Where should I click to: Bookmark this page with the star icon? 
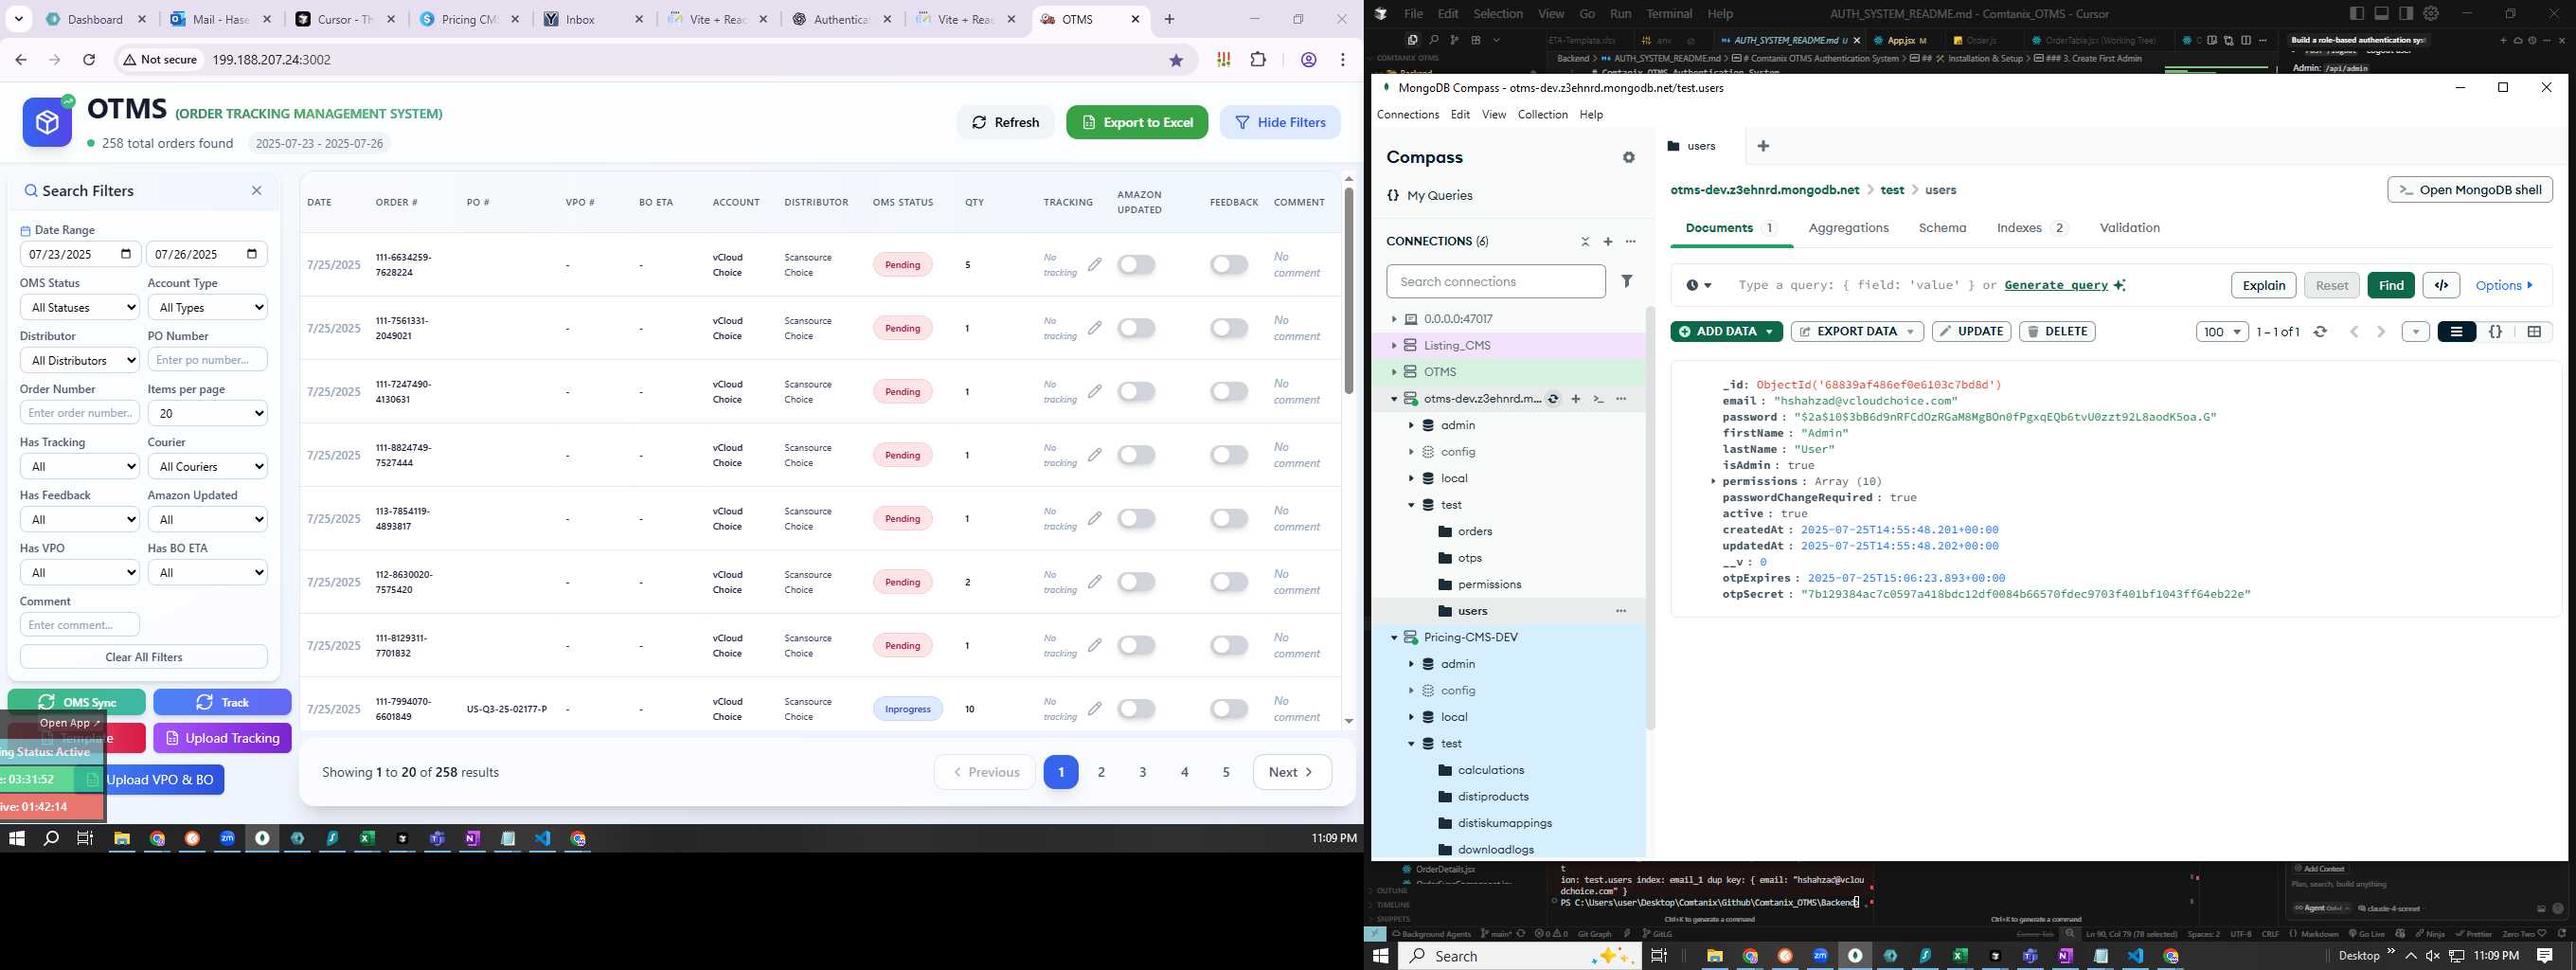tap(1176, 60)
